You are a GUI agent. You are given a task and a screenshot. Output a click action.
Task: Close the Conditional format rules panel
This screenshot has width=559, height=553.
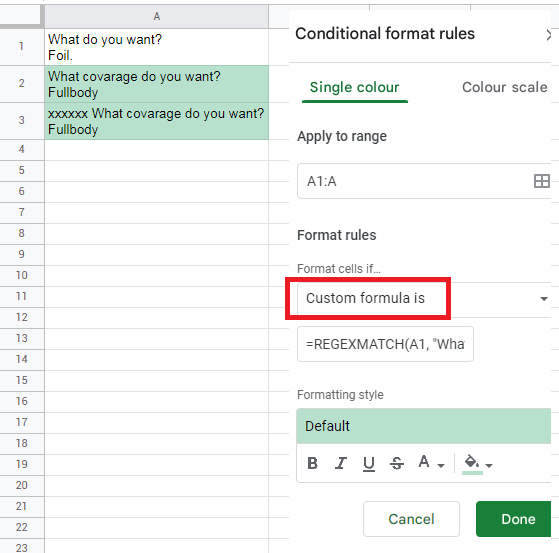548,35
